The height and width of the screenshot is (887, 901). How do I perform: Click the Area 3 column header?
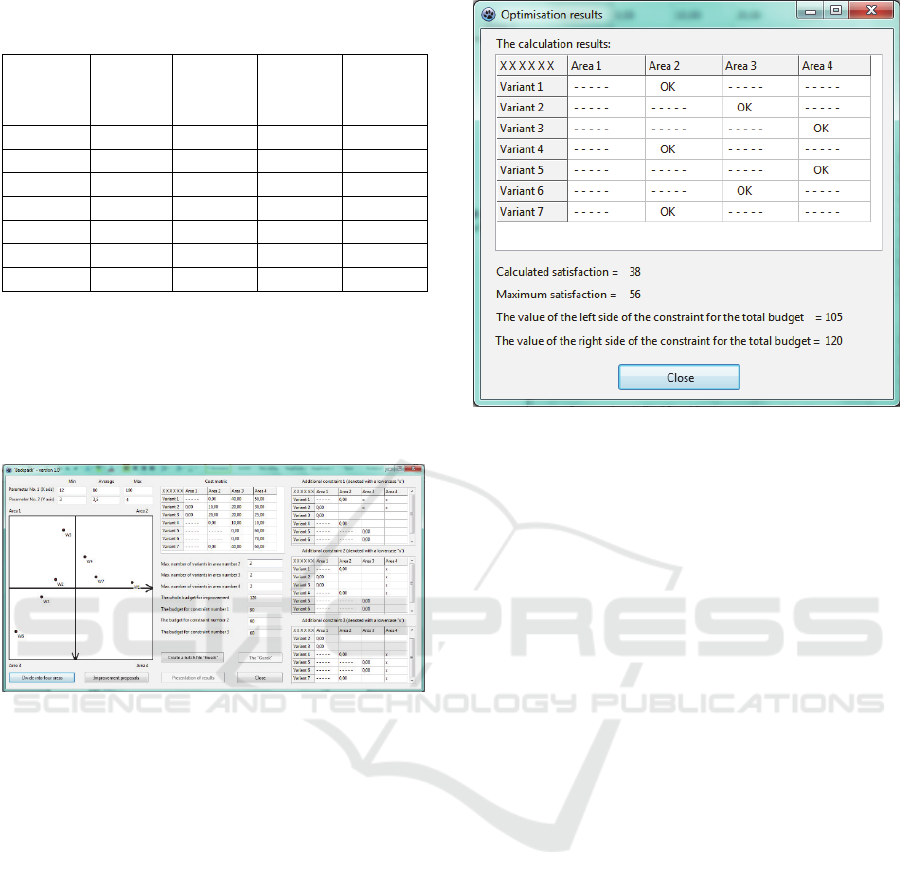760,66
